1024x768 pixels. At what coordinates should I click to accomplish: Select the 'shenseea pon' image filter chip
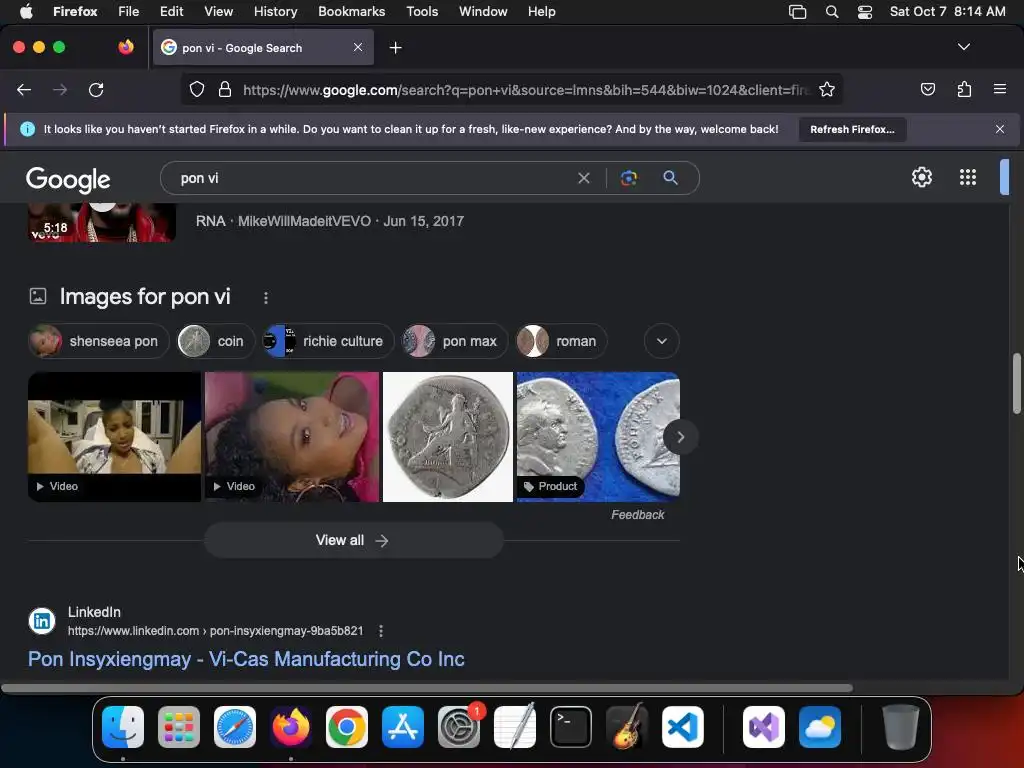point(99,341)
